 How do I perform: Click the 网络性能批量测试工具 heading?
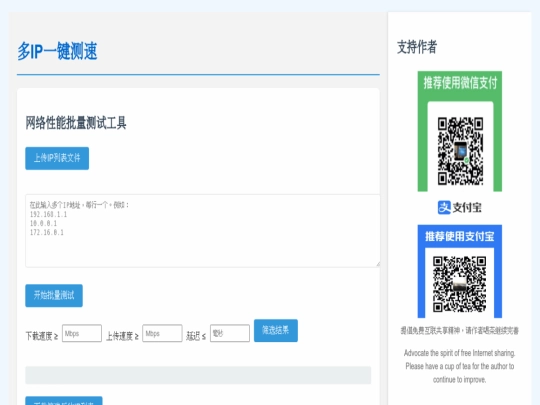[x=76, y=123]
